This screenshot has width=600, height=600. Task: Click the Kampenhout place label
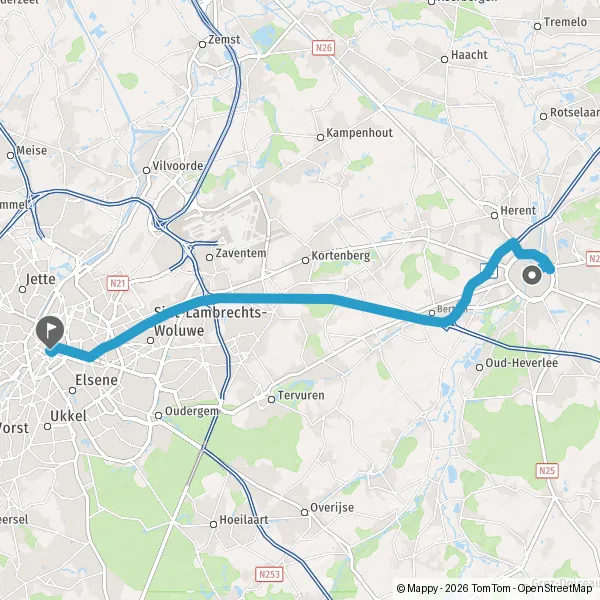tap(359, 133)
